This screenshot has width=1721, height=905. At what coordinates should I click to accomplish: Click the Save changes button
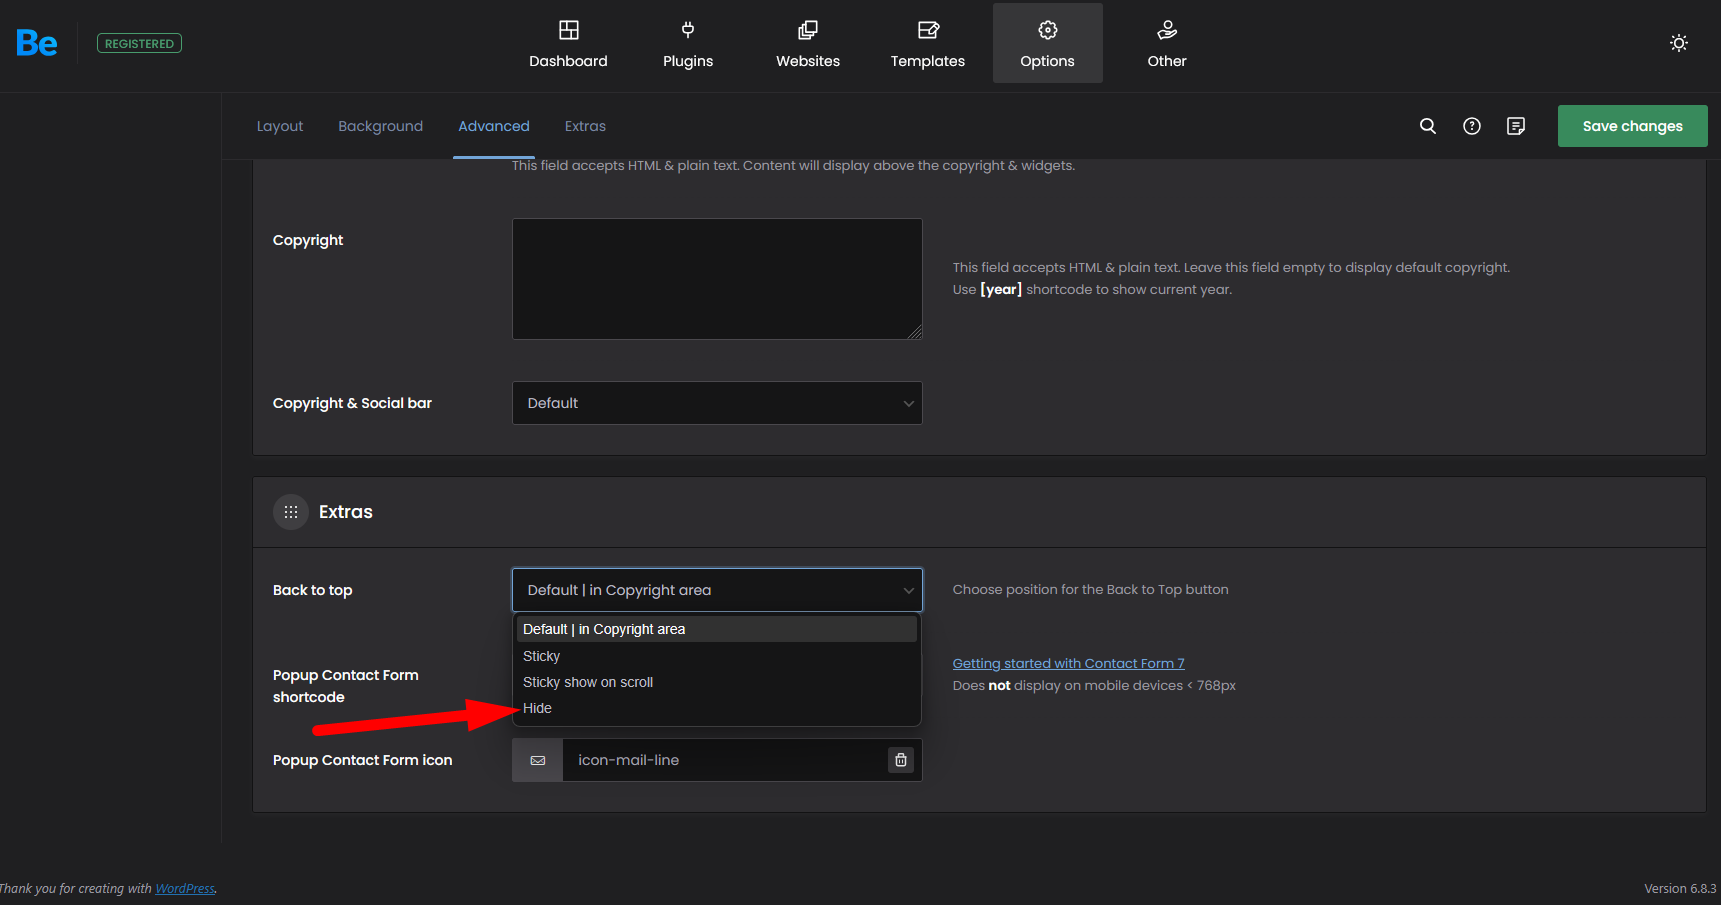point(1632,126)
